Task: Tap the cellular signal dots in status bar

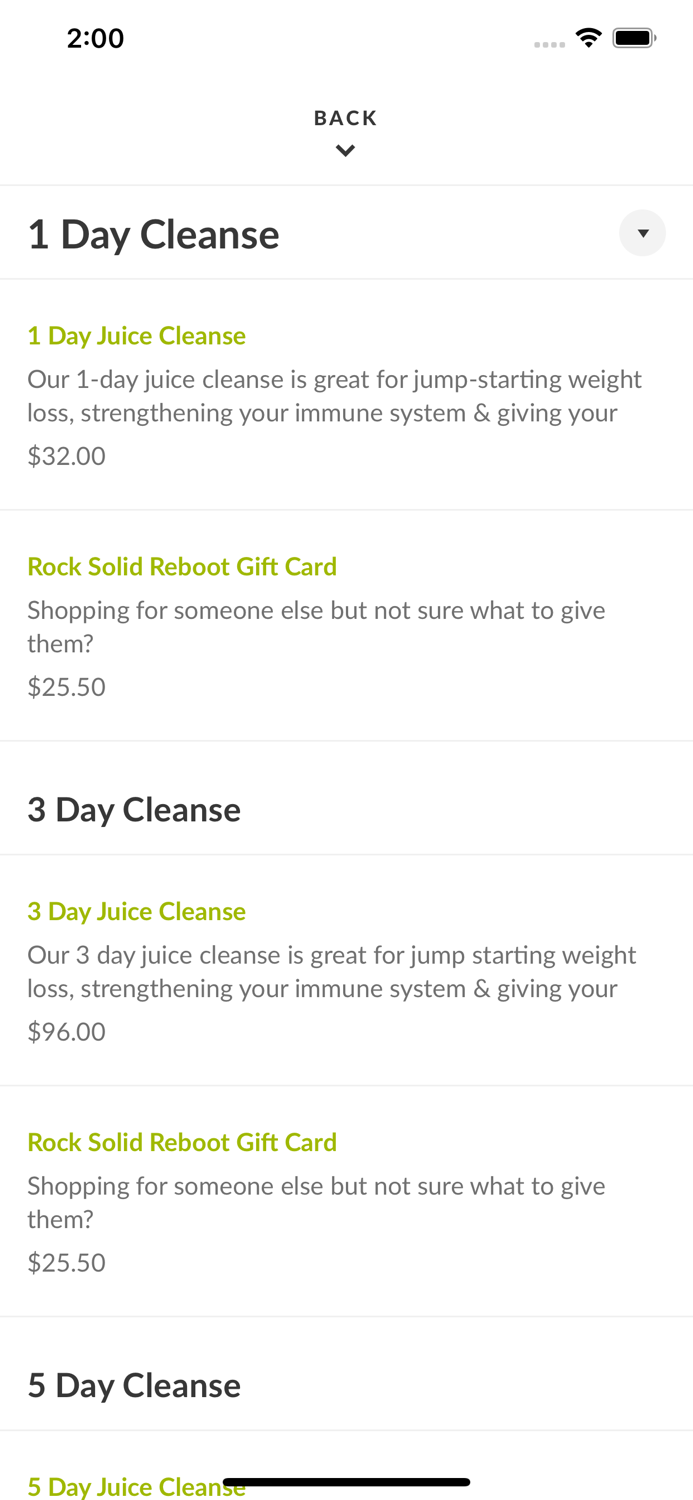Action: tap(549, 44)
